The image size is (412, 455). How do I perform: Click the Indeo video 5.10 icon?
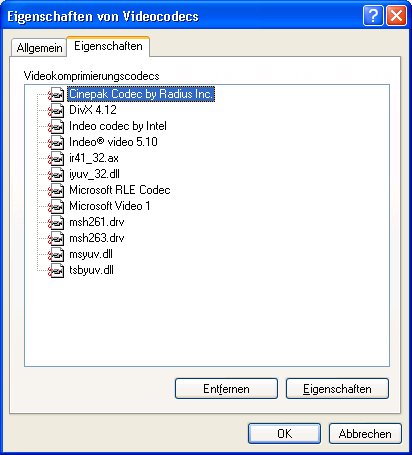click(x=56, y=143)
